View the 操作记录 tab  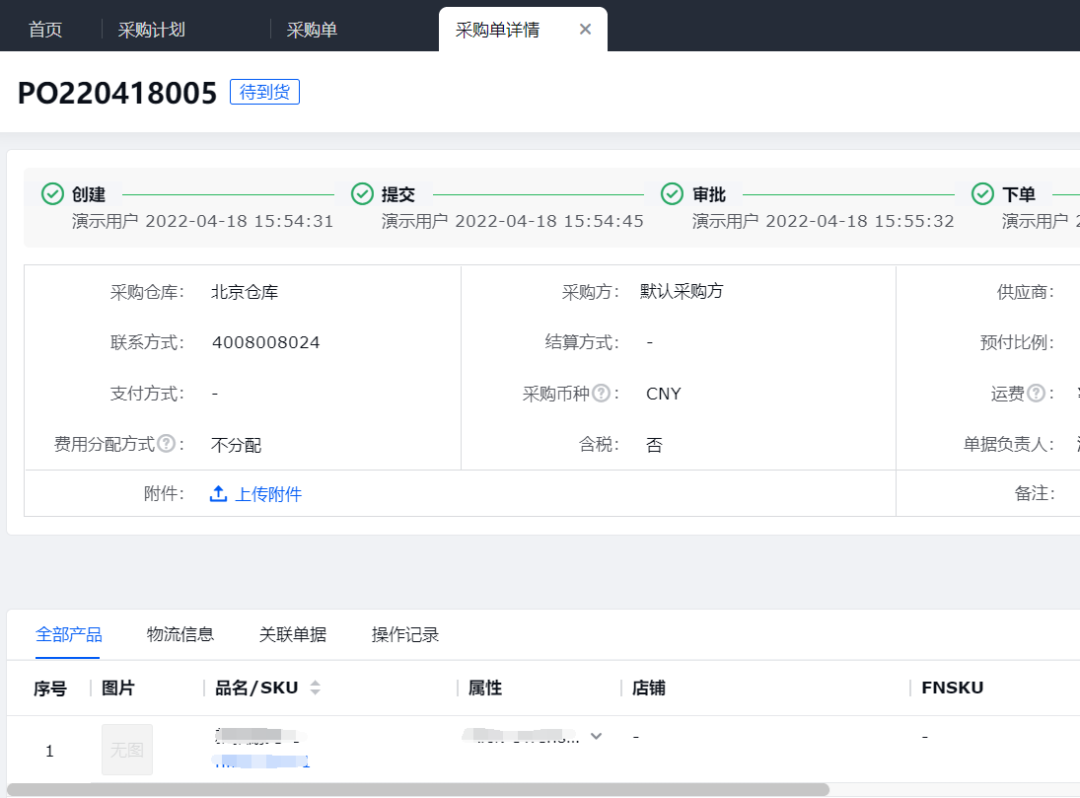(x=405, y=635)
